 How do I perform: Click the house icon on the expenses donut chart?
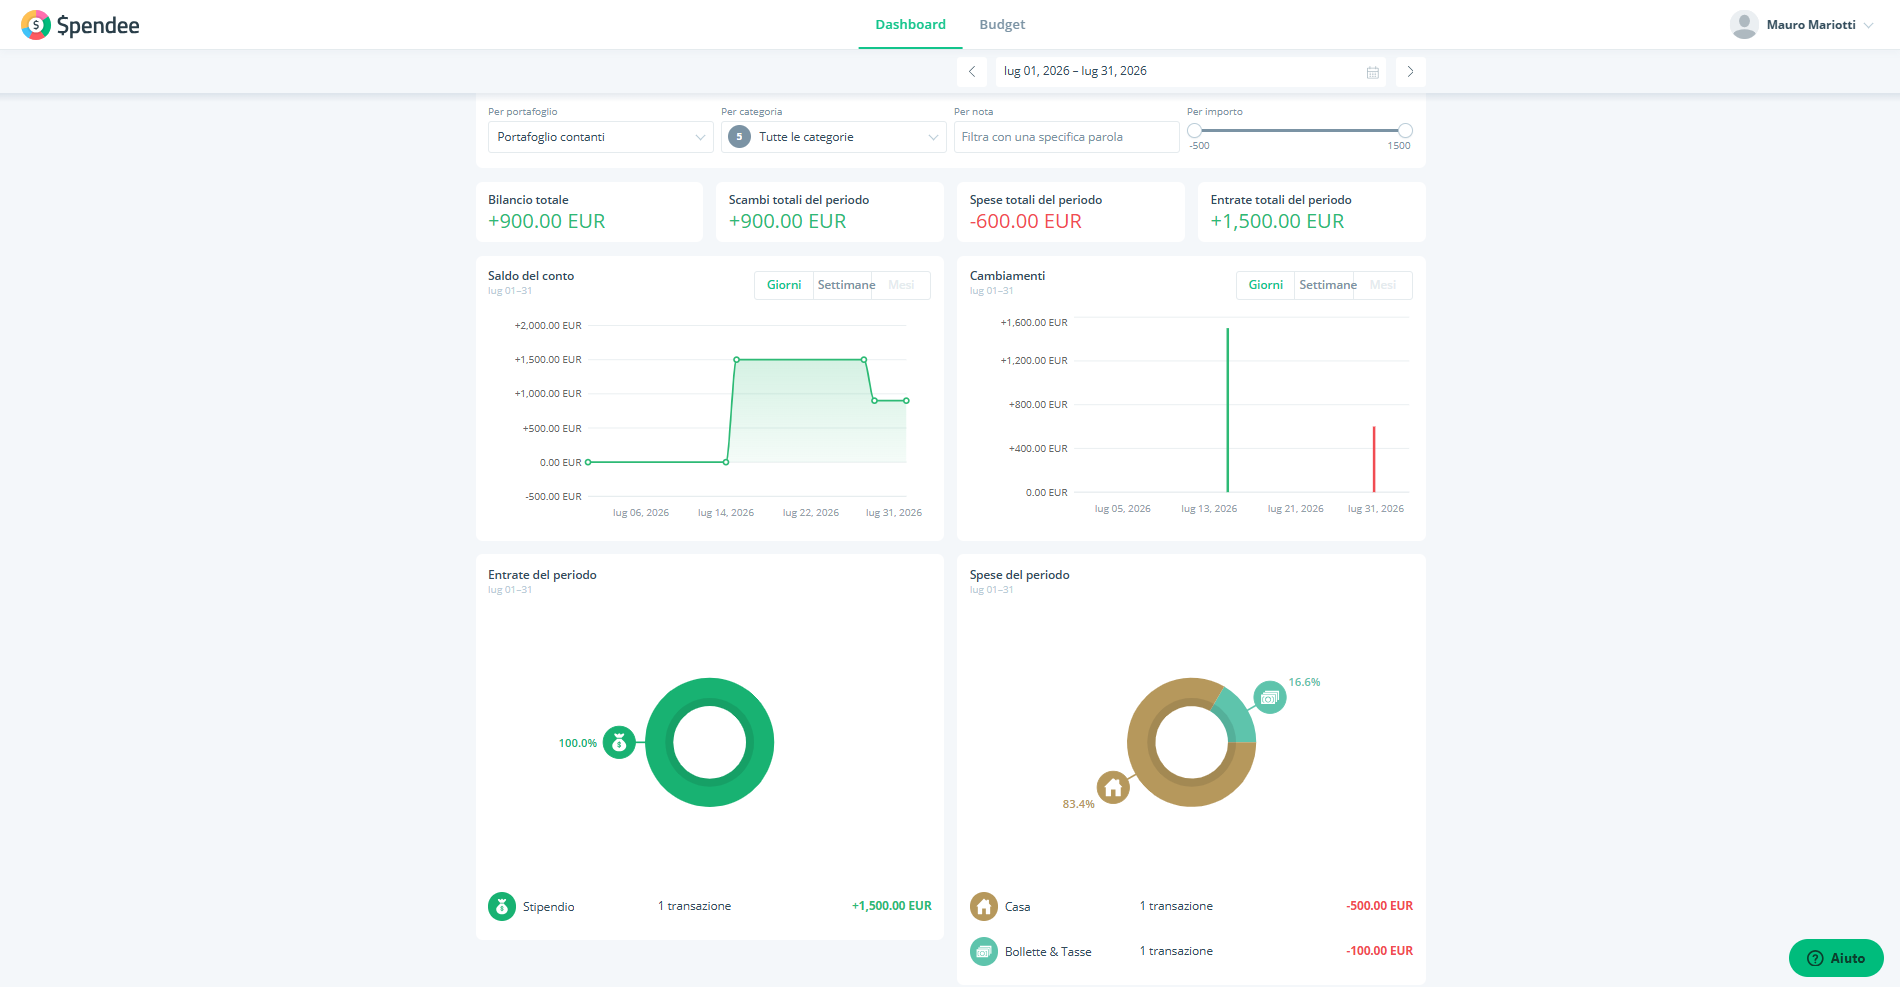1113,788
